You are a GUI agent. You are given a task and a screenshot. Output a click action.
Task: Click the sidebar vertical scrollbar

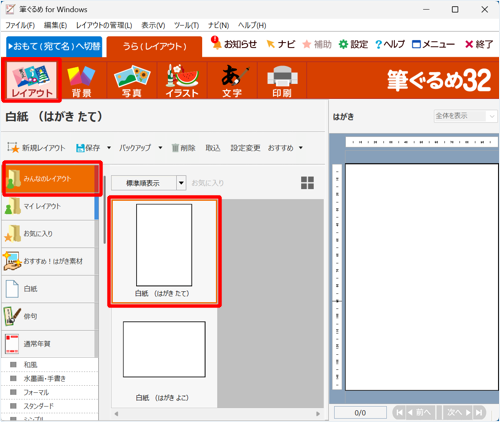[x=104, y=210]
